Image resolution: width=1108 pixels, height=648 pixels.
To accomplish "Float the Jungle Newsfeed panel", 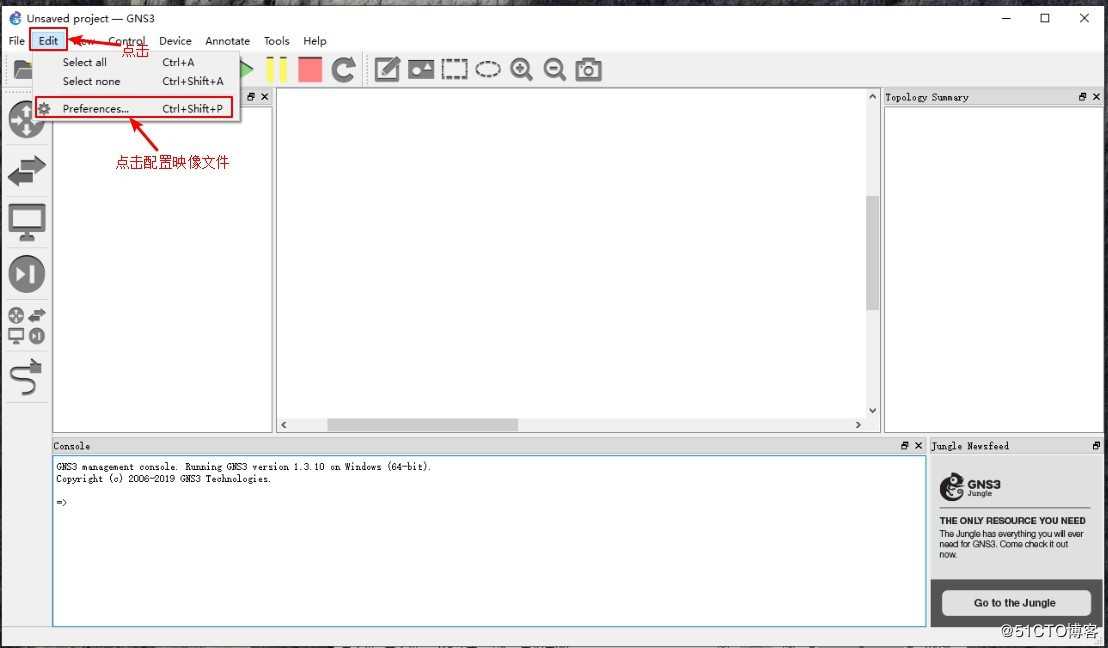I will 1096,446.
